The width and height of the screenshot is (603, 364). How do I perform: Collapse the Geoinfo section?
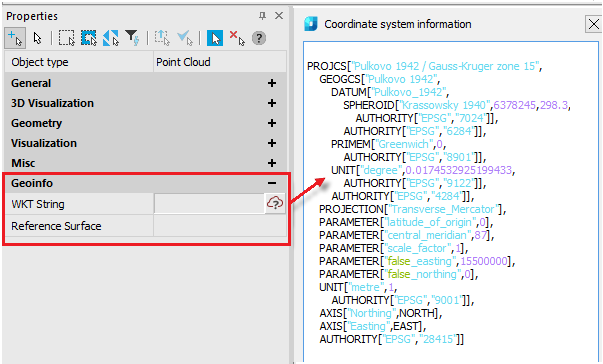[x=272, y=183]
